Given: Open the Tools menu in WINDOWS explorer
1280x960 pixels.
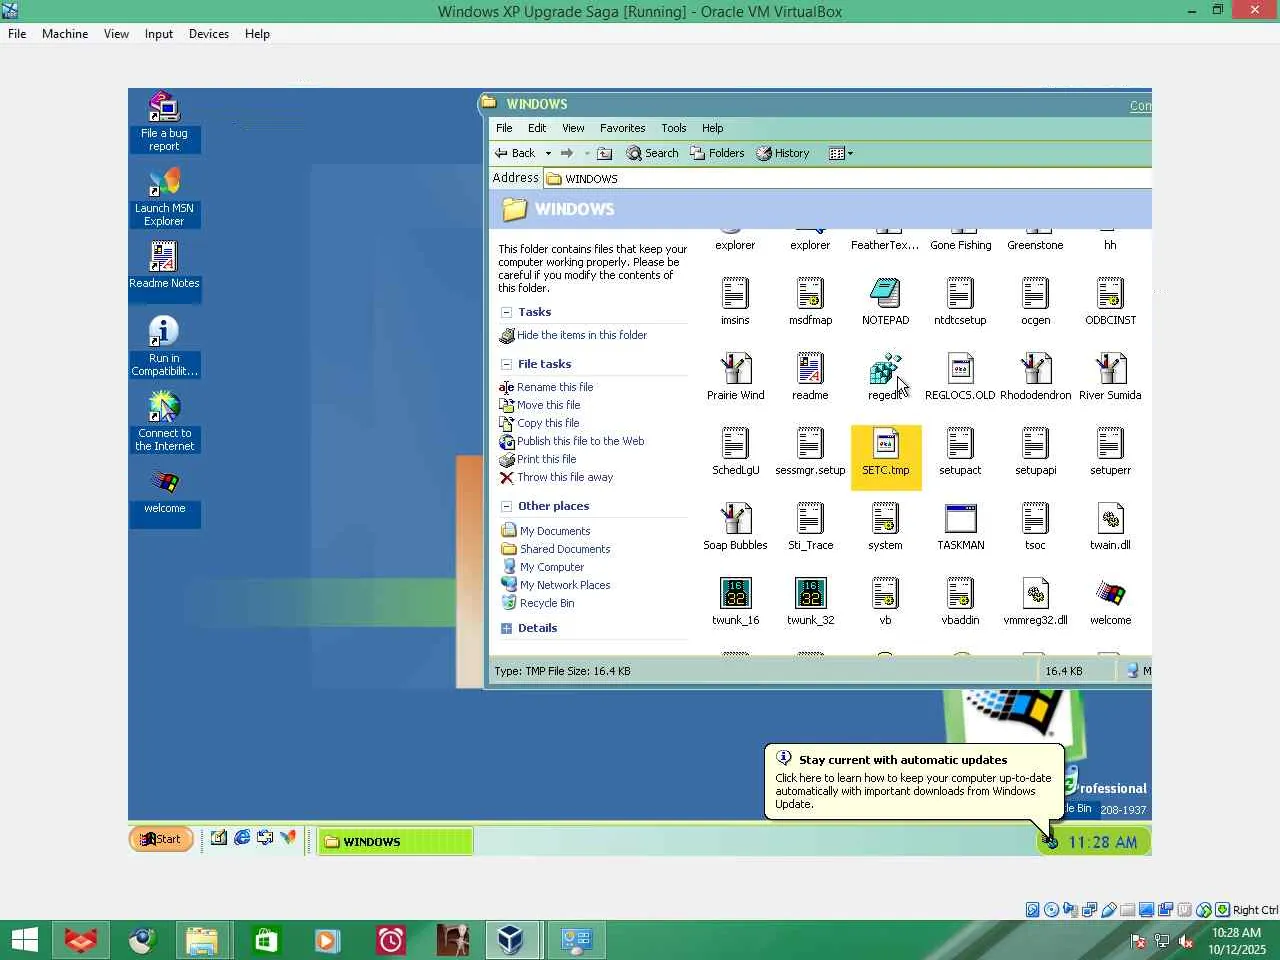Looking at the screenshot, I should [673, 128].
